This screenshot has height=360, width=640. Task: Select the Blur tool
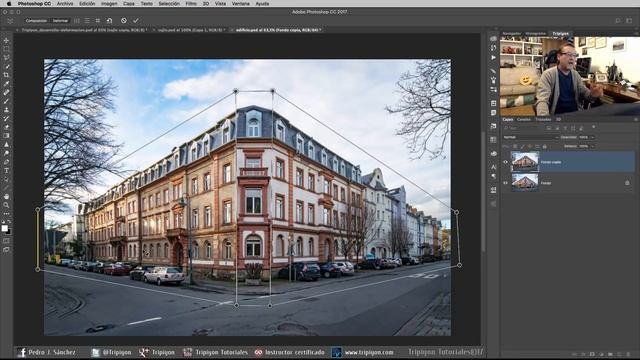tap(6, 144)
